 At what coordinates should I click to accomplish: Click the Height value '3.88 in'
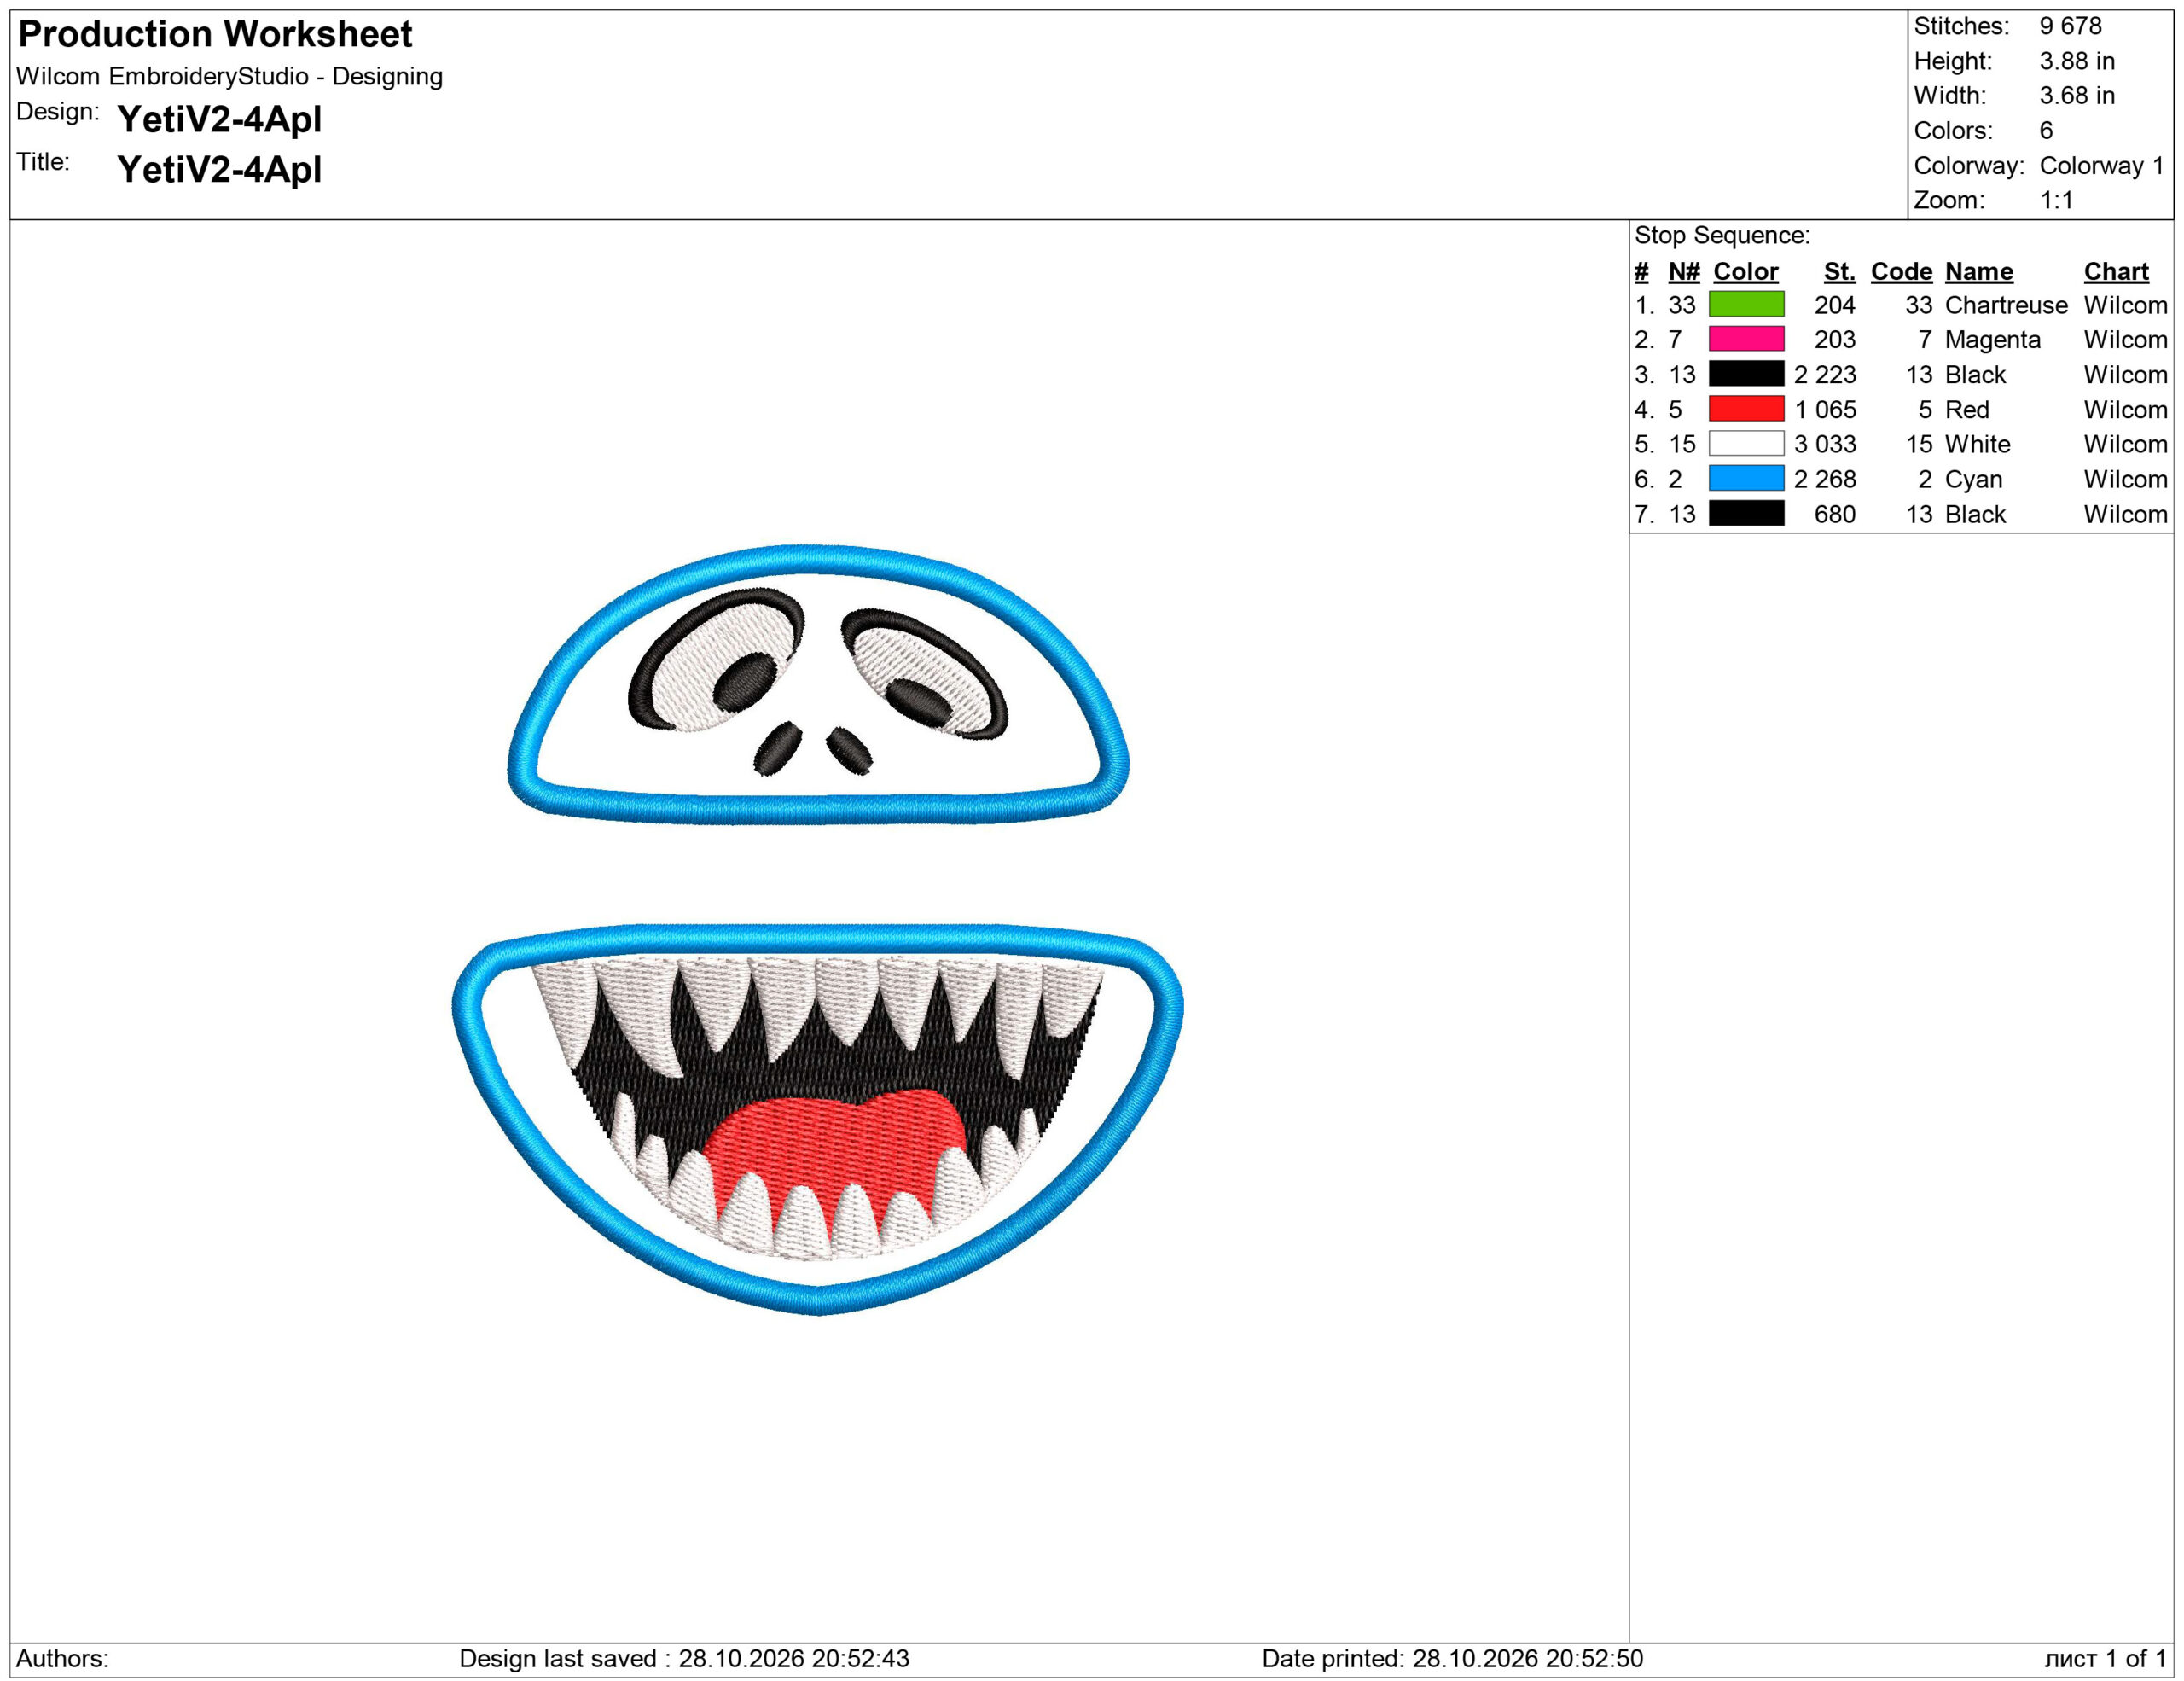click(2077, 61)
